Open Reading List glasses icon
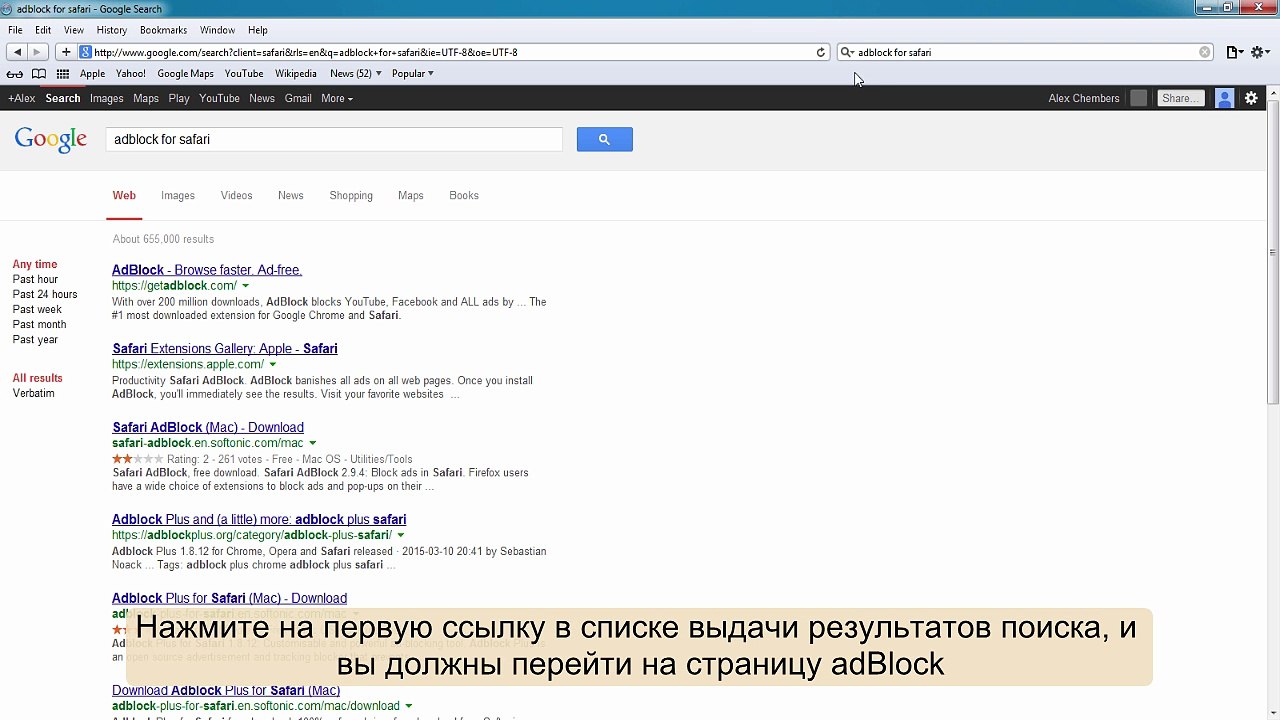 15,74
